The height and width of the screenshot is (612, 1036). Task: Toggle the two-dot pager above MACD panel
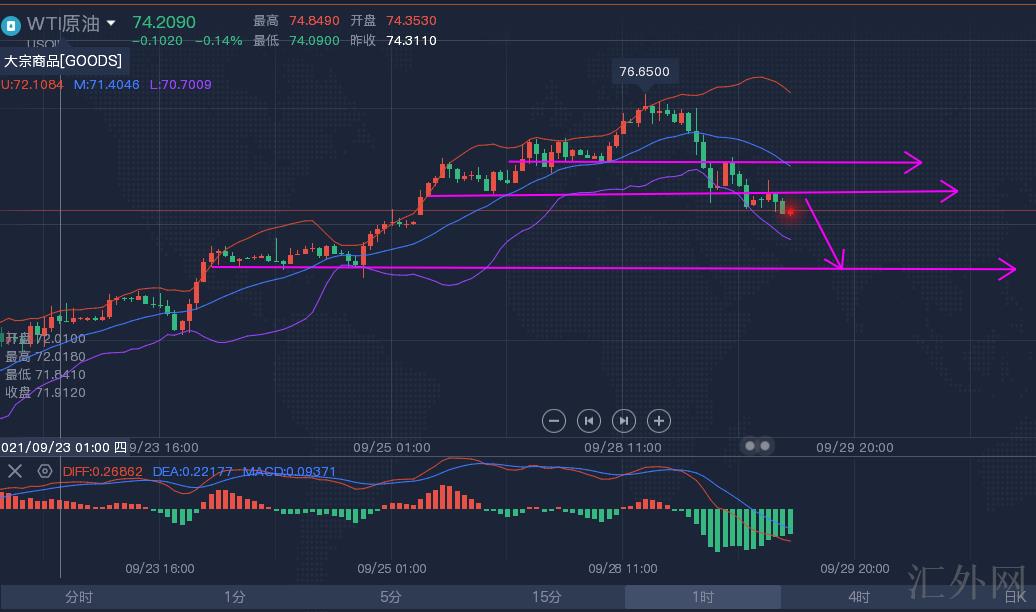758,446
